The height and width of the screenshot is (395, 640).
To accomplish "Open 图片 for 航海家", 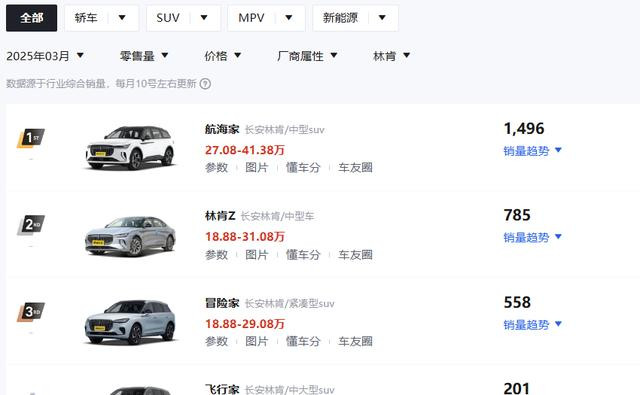I will point(256,167).
